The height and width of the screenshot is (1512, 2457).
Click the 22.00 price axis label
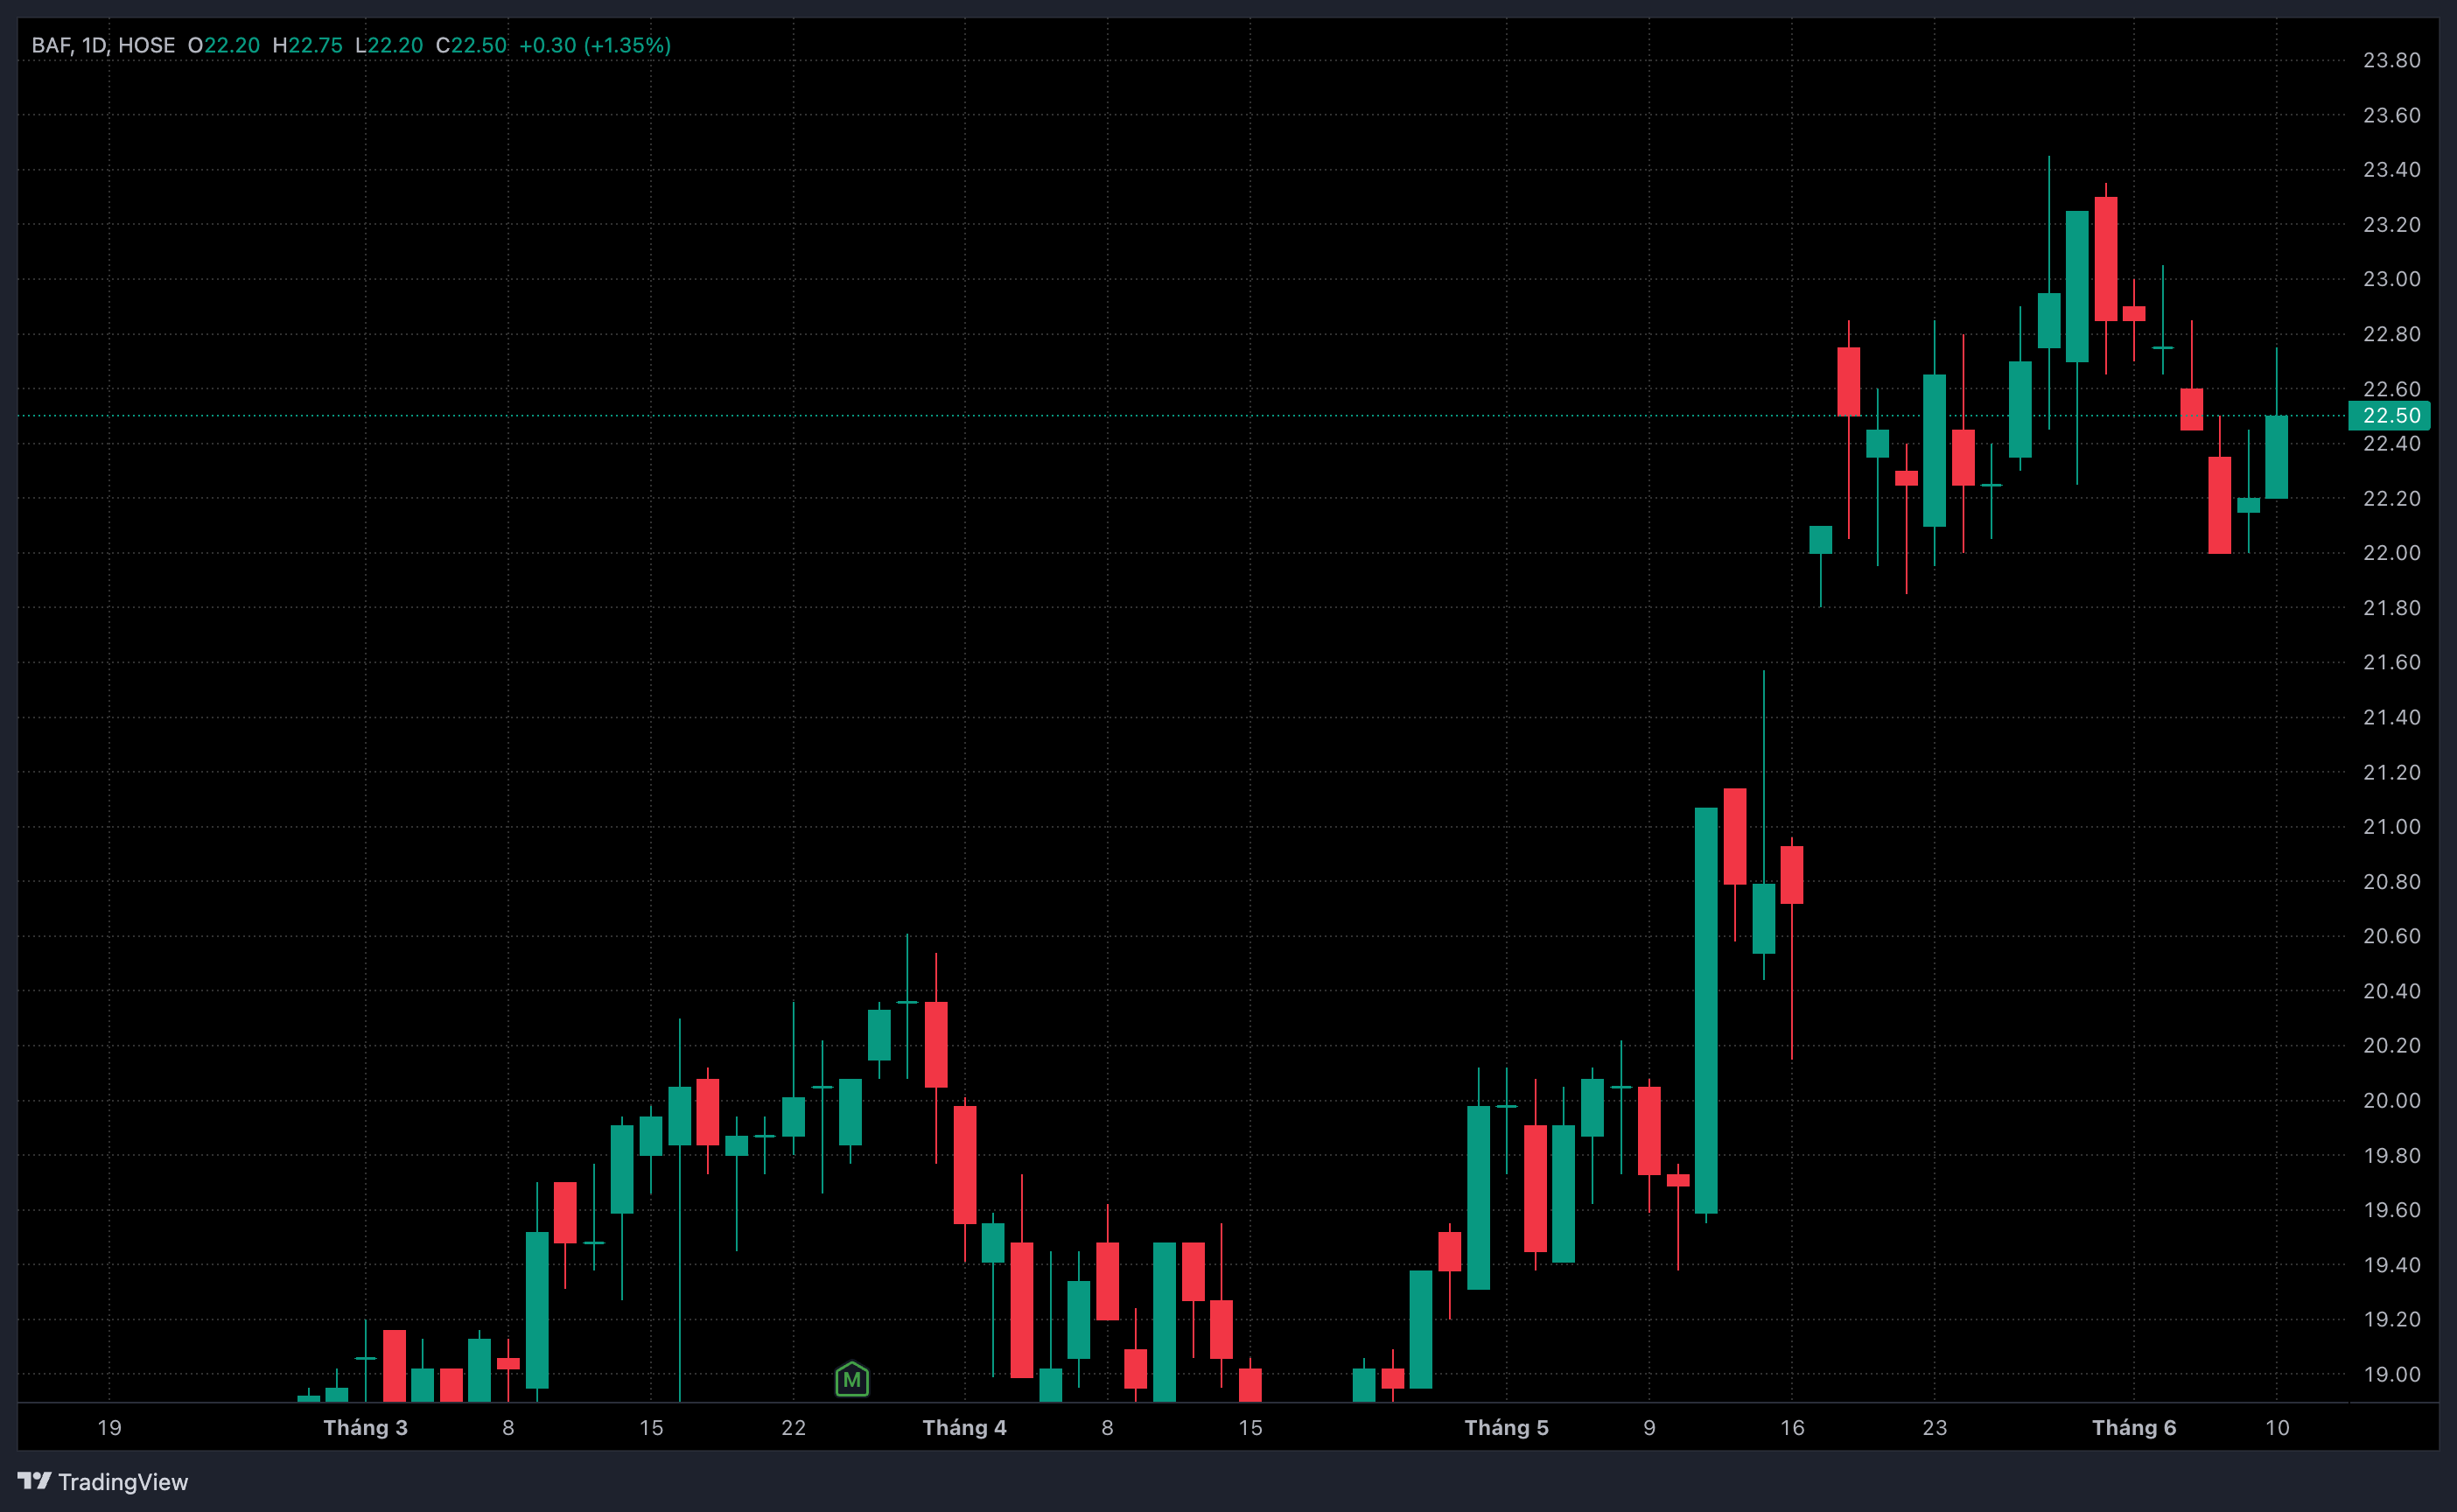coord(2391,553)
